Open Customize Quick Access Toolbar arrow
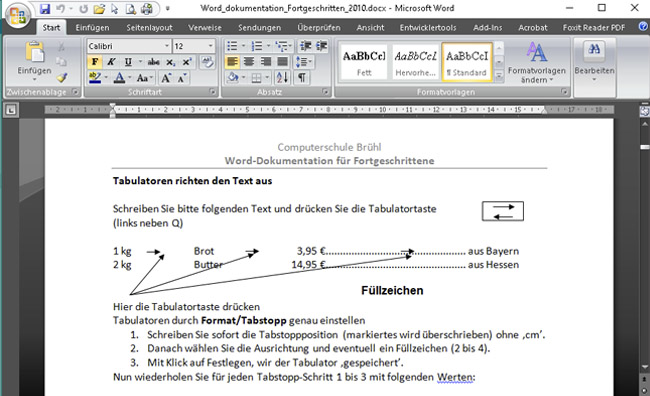 168,8
